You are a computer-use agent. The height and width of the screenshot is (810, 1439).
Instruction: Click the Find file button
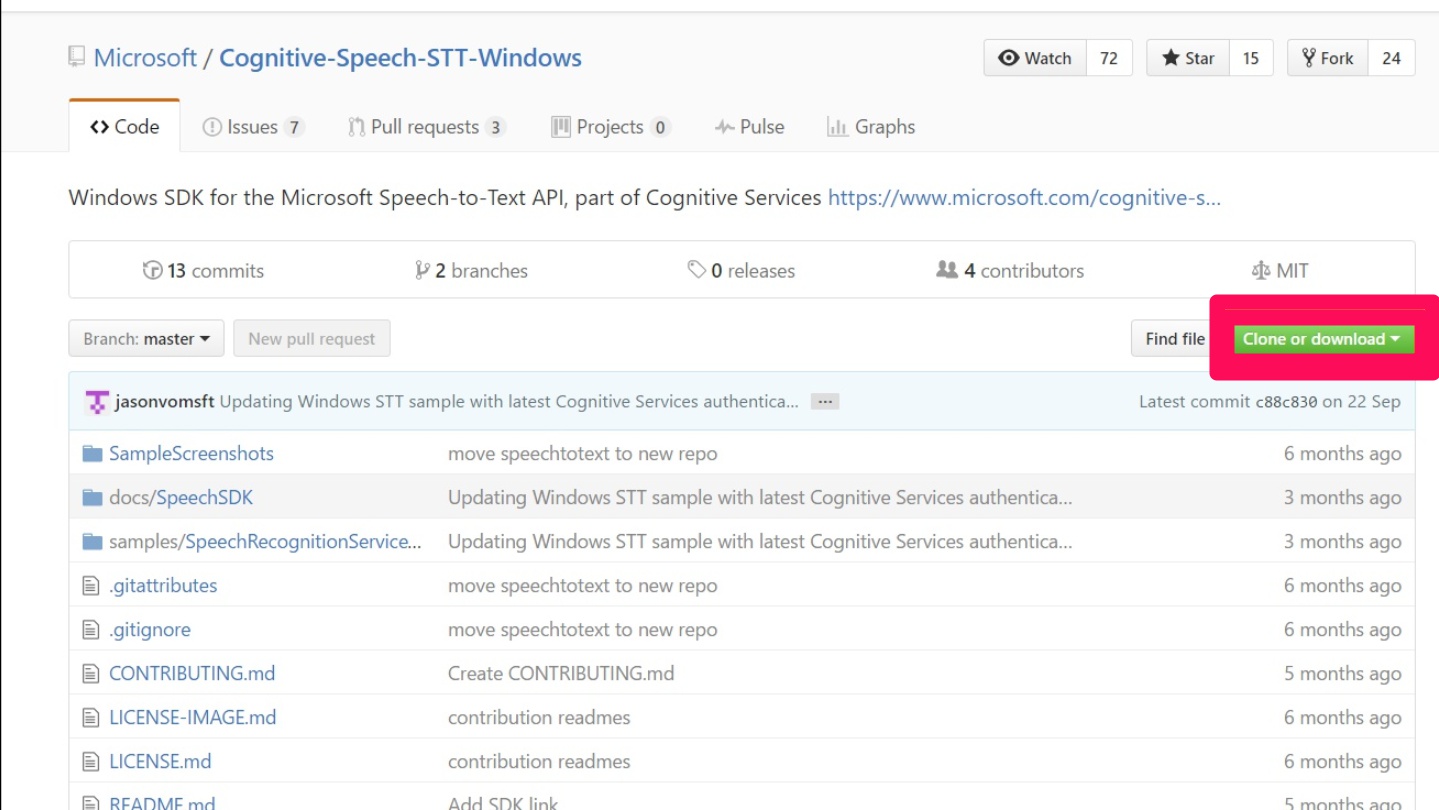1172,339
